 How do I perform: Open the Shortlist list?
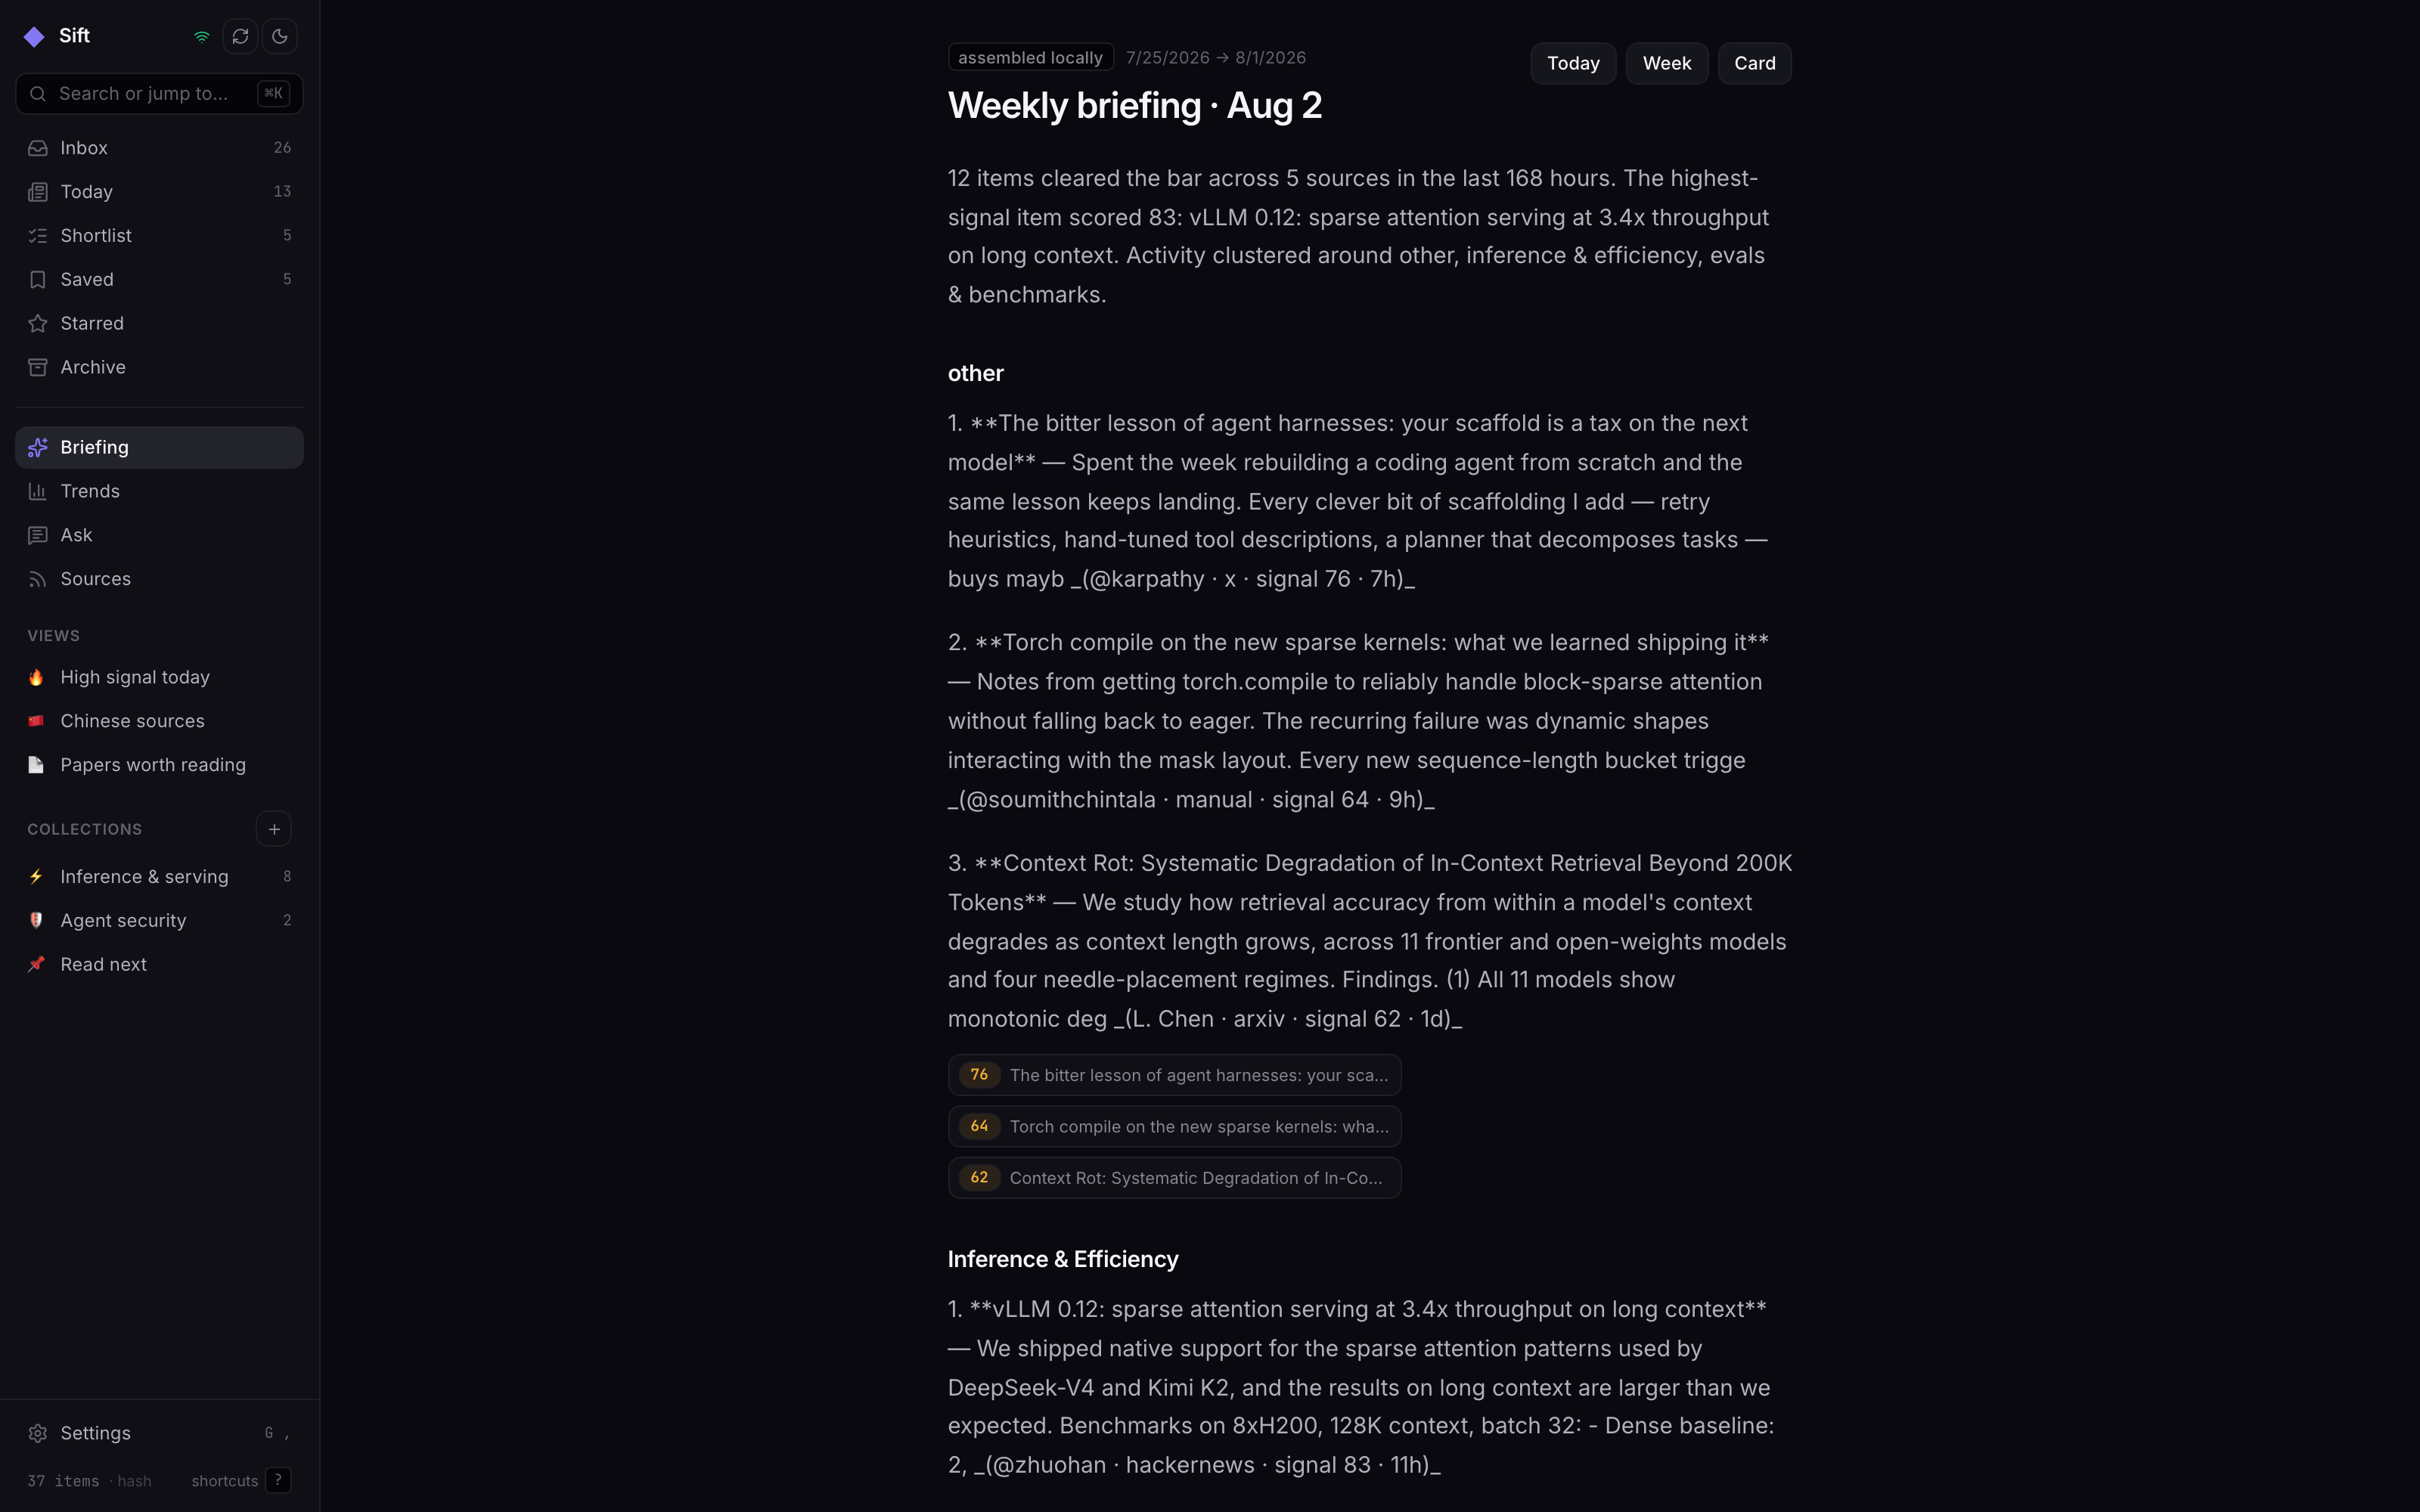[x=159, y=236]
